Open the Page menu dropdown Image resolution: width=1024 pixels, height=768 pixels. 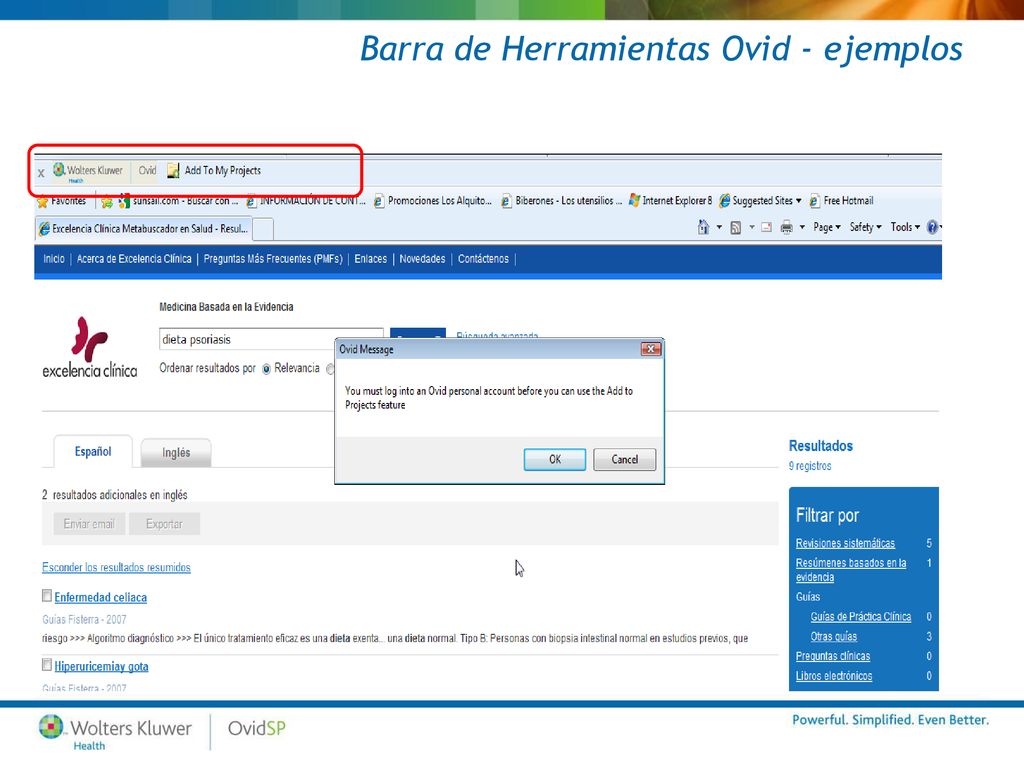pos(827,227)
